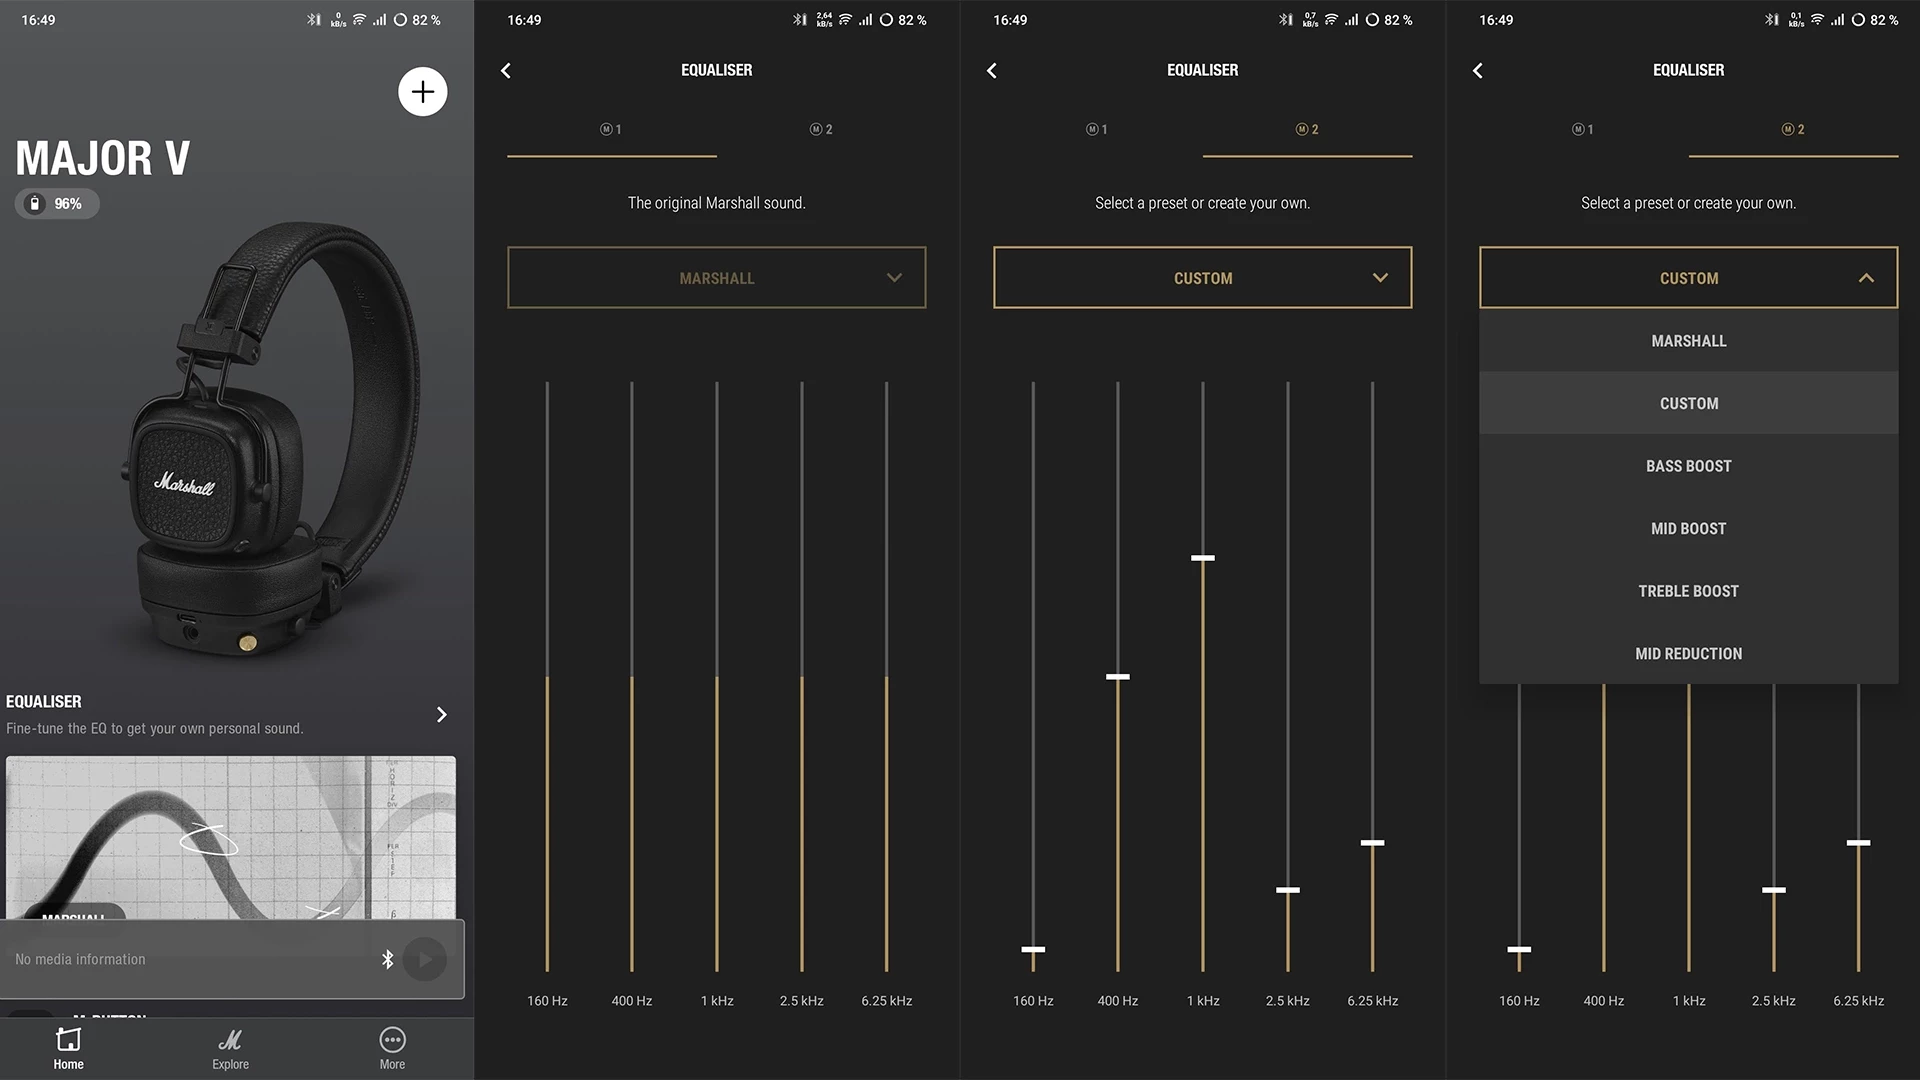Tap '1 kHz' label in second Equaliser screen
1920x1080 pixels.
tap(1202, 1001)
